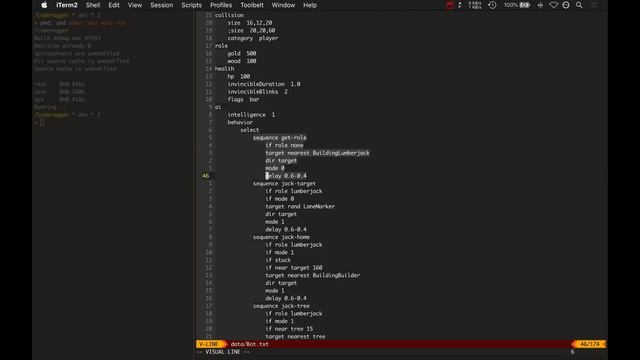Click the 'wood 100' line
The height and width of the screenshot is (360, 640).
click(x=242, y=61)
